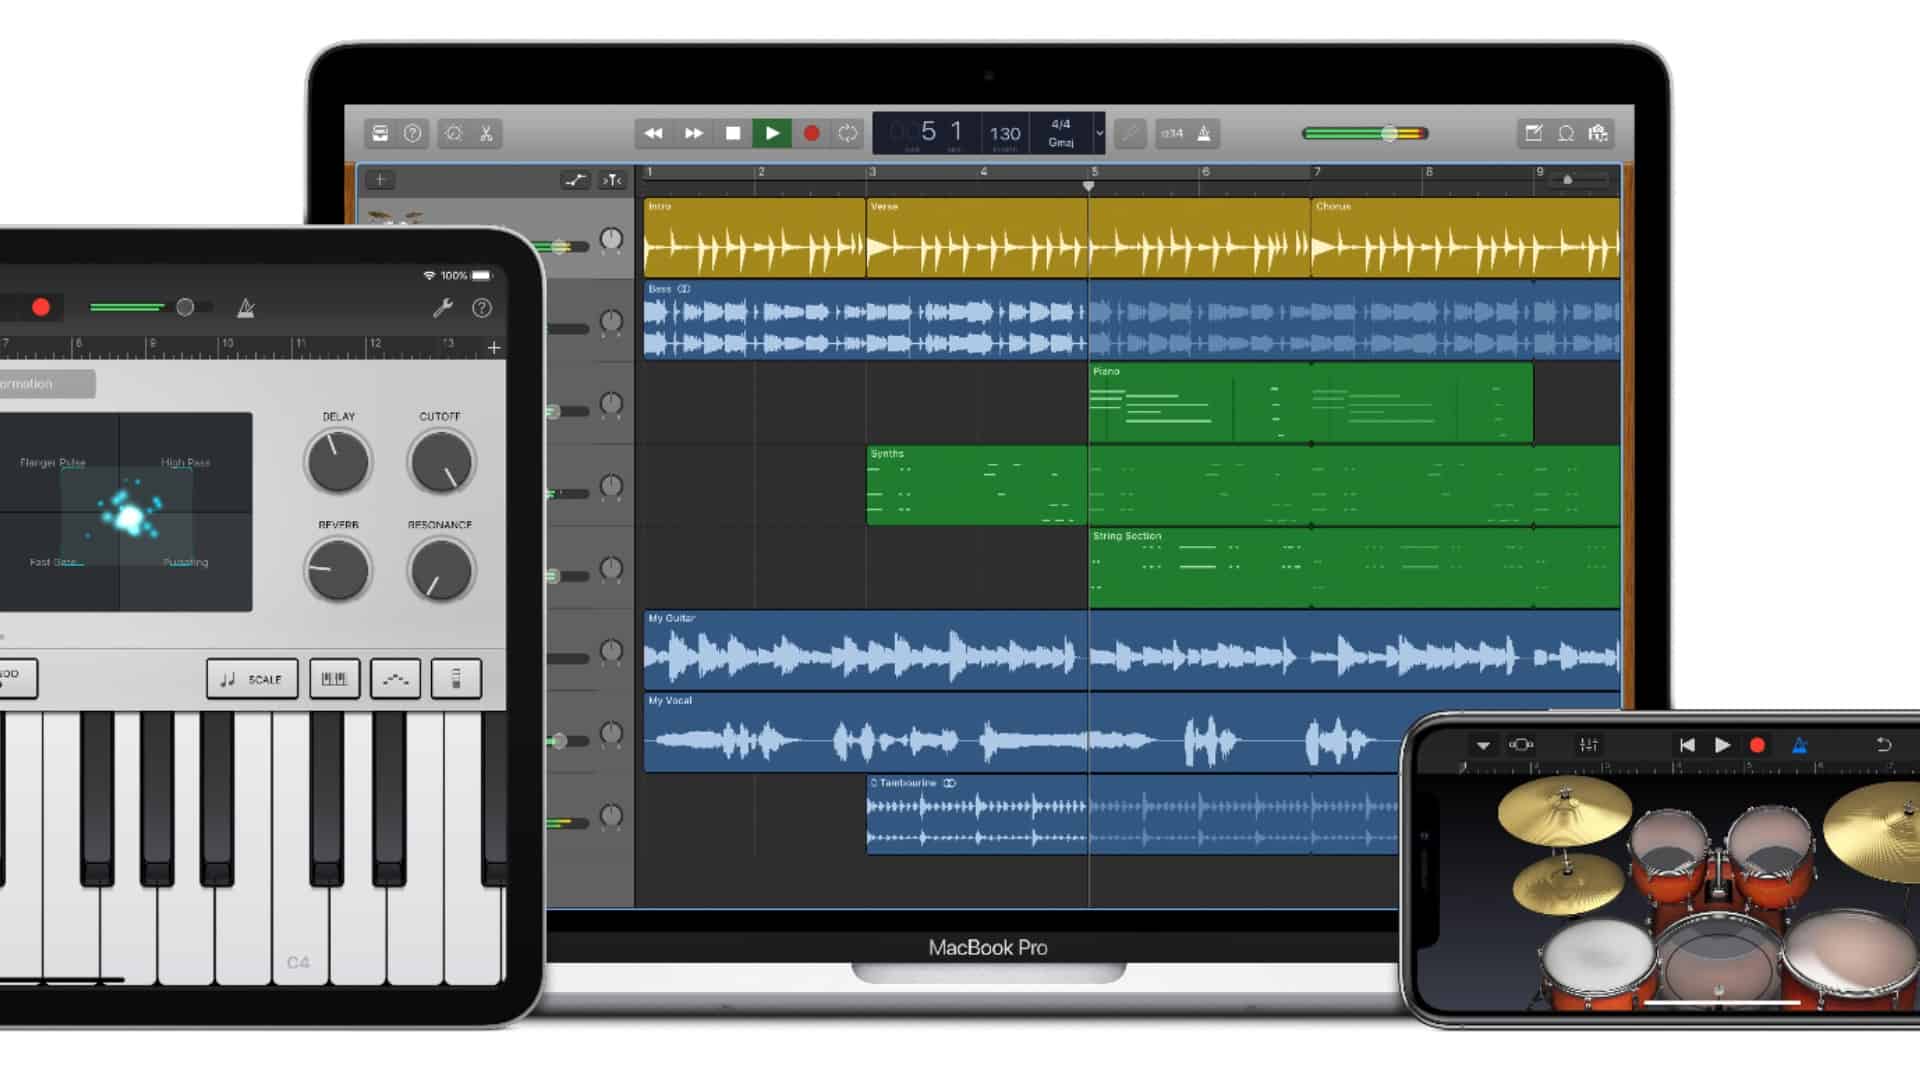Open iPad song settings wrench
Screen dimensions: 1920x1080
pyautogui.click(x=442, y=308)
